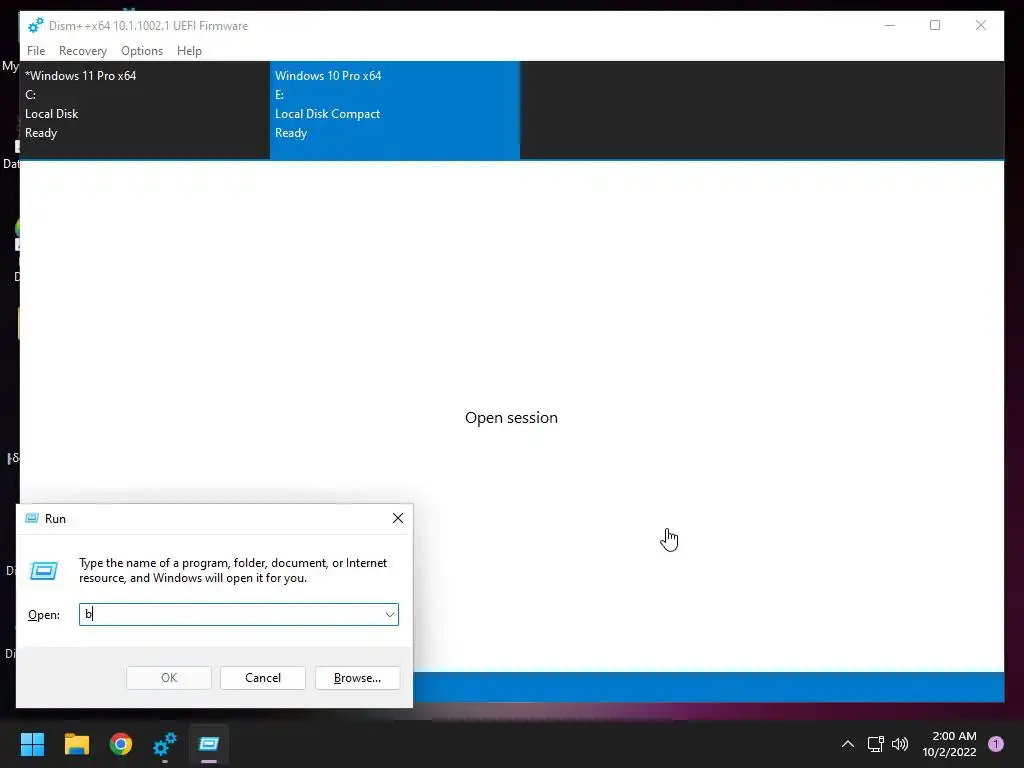Click OK in the Run dialog
The height and width of the screenshot is (768, 1024).
(169, 678)
